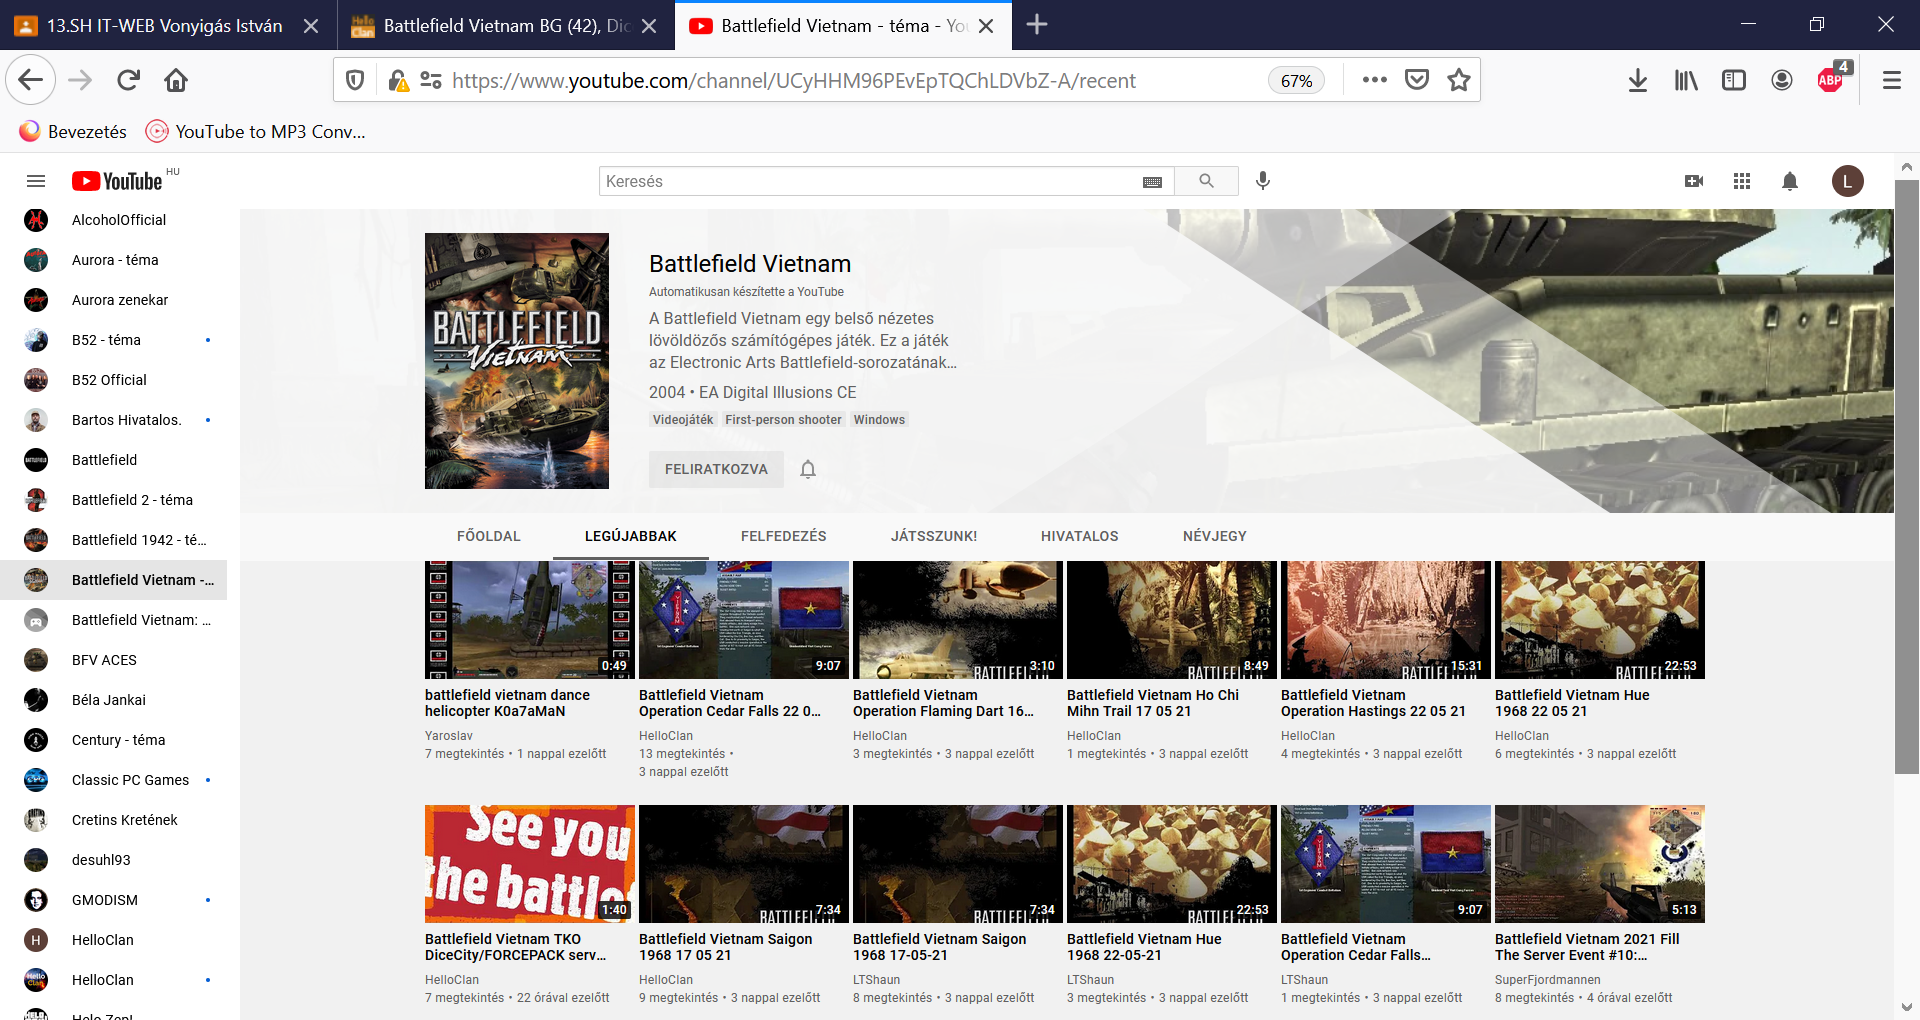The image size is (1920, 1020).
Task: Reload the page with refresh icon
Action: pyautogui.click(x=128, y=80)
